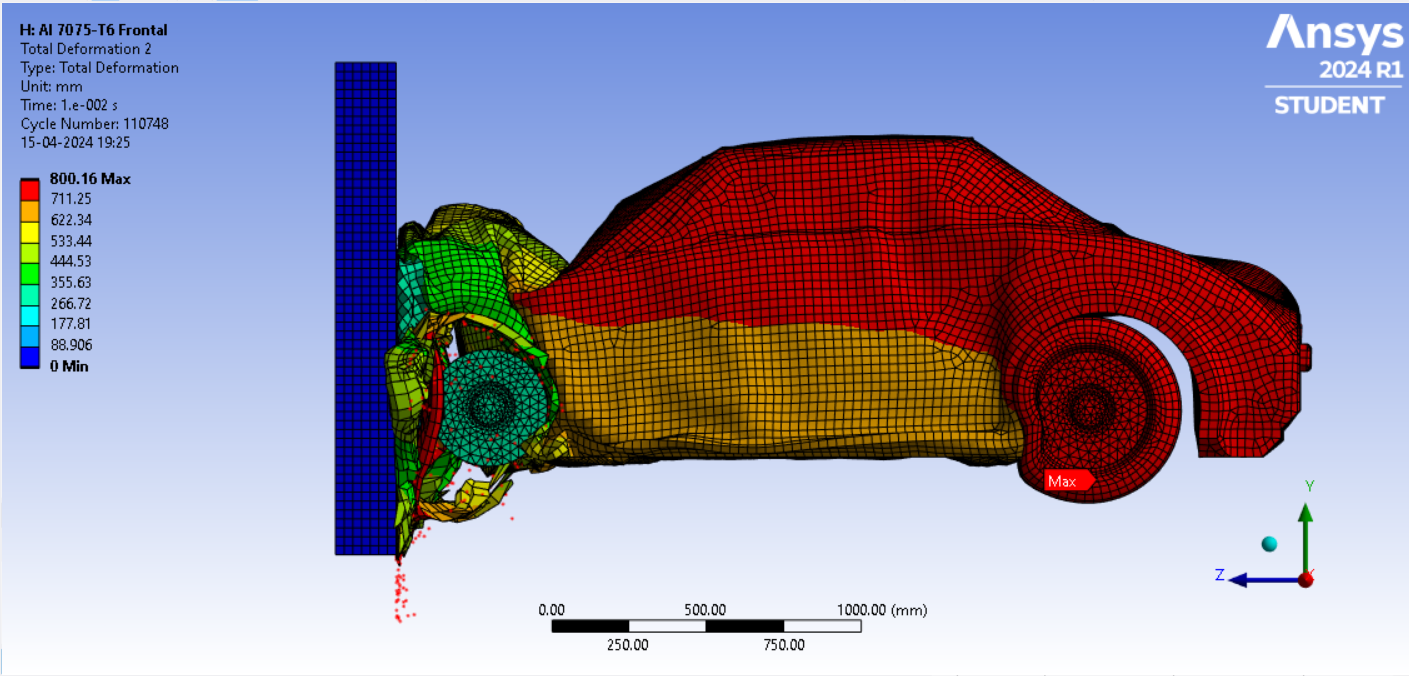
Task: Click the green Y axis of the triad
Action: tap(1305, 535)
